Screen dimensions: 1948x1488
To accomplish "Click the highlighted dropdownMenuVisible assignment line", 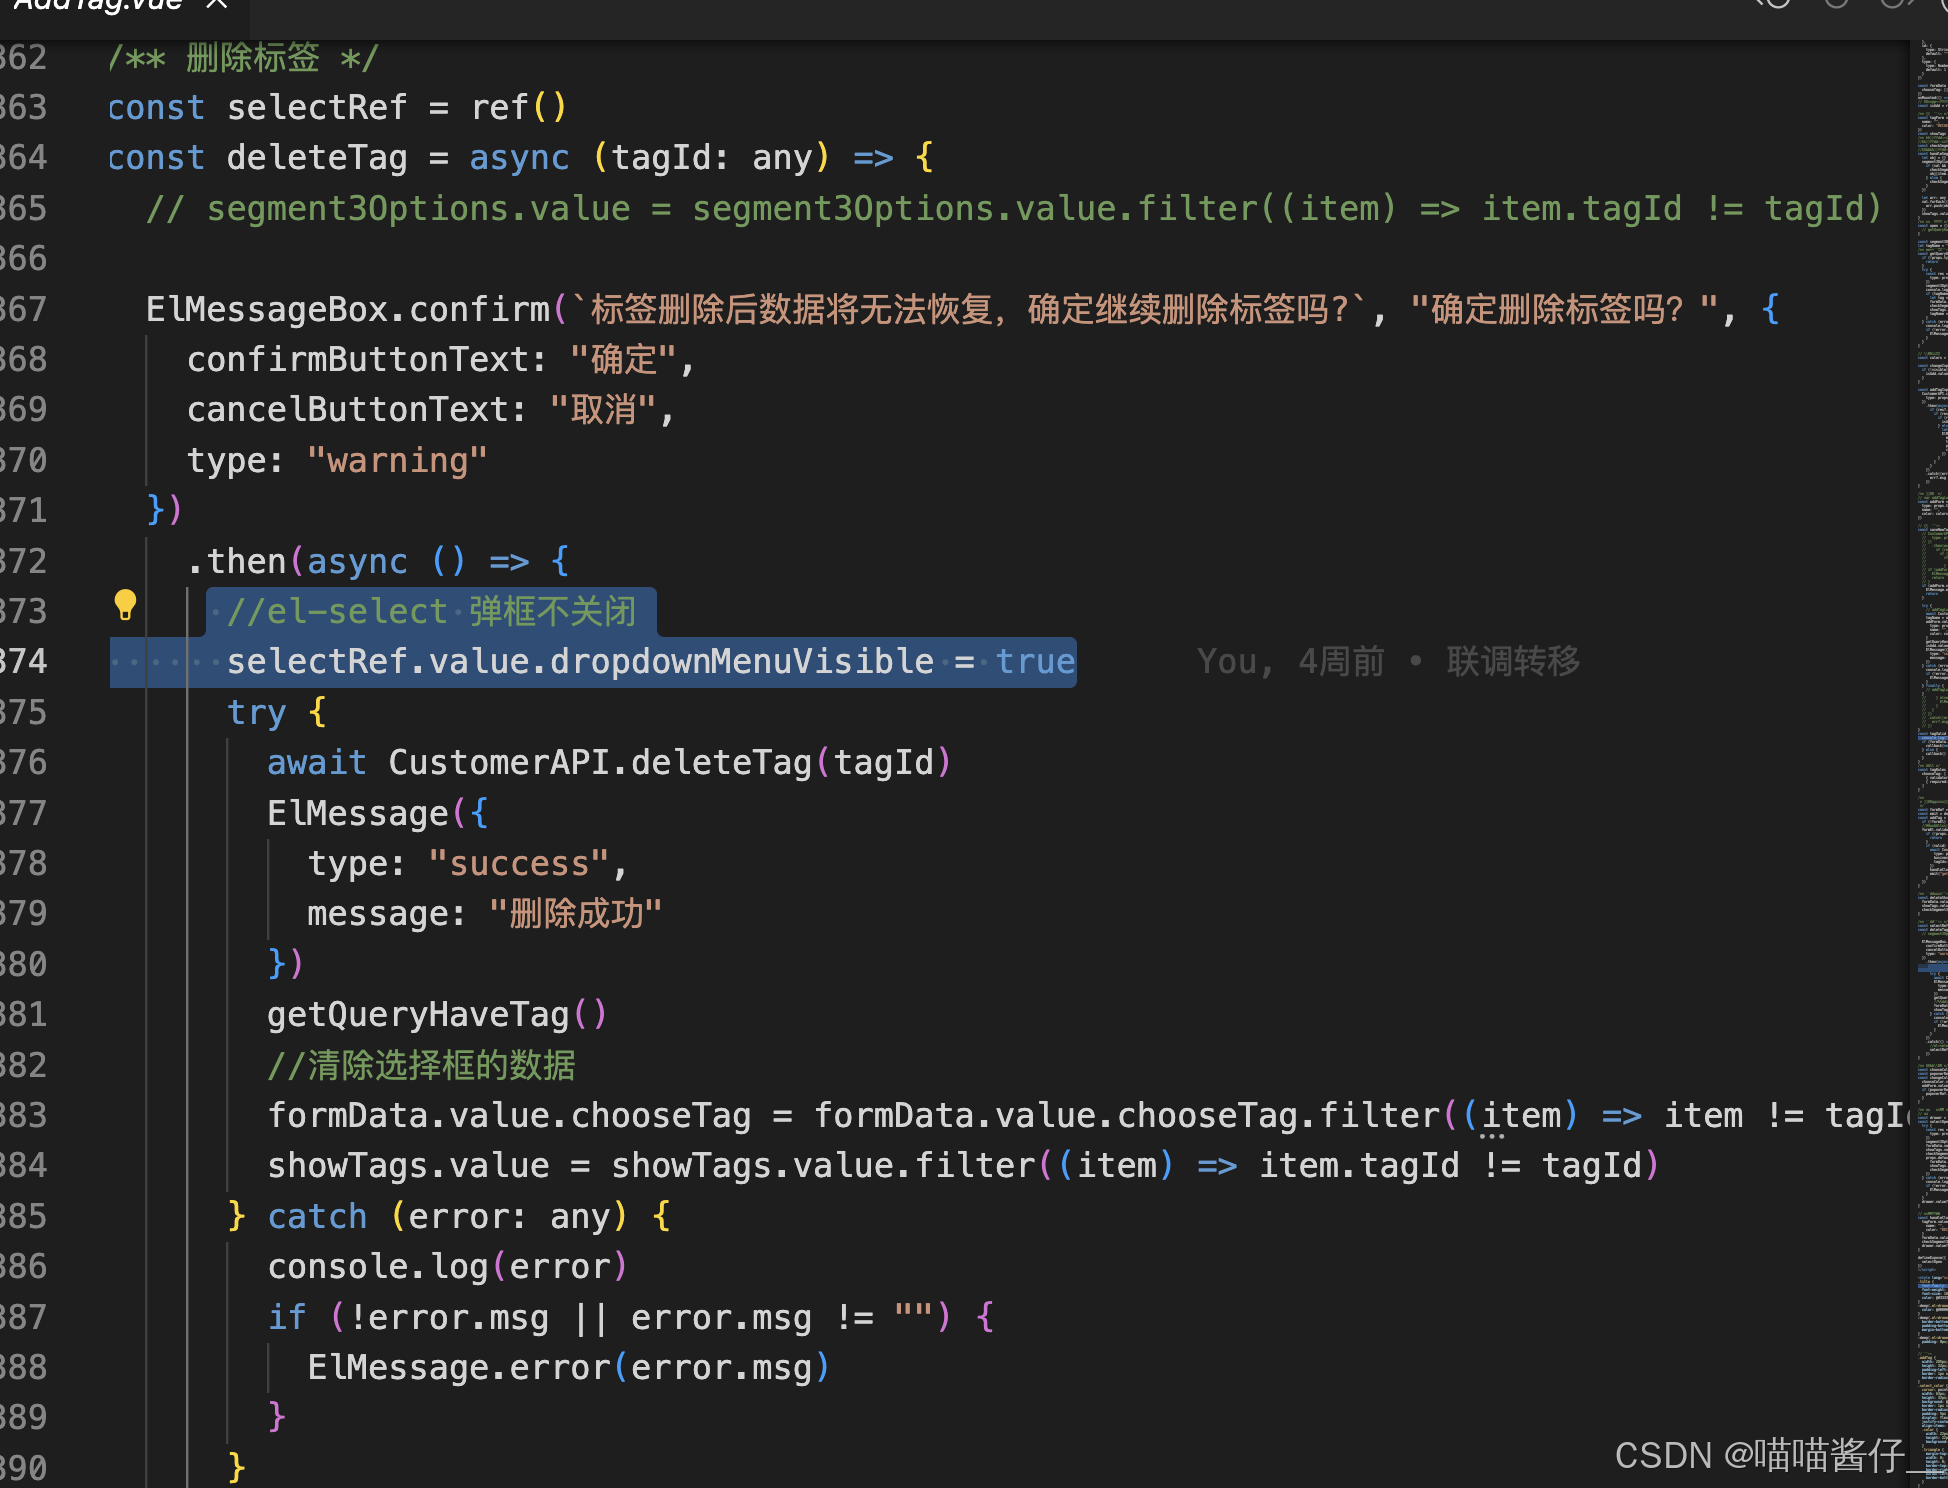I will pos(650,661).
